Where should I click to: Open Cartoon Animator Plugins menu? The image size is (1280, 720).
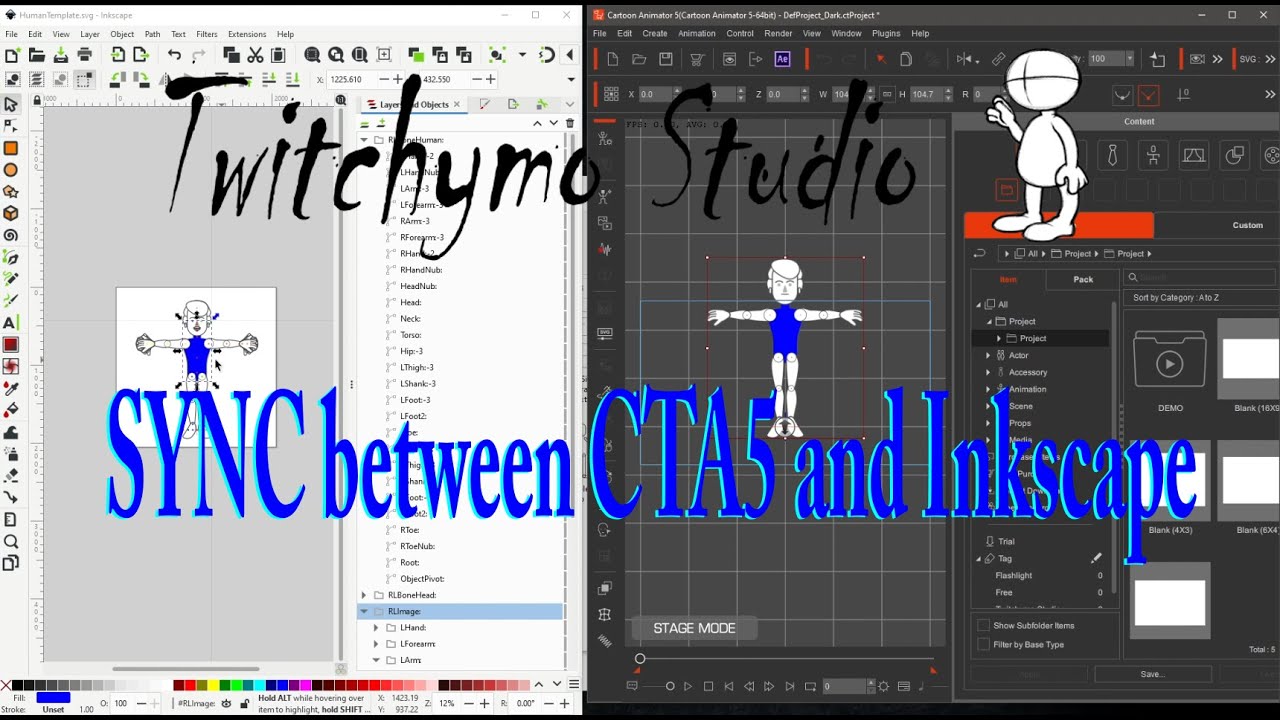[x=886, y=33]
